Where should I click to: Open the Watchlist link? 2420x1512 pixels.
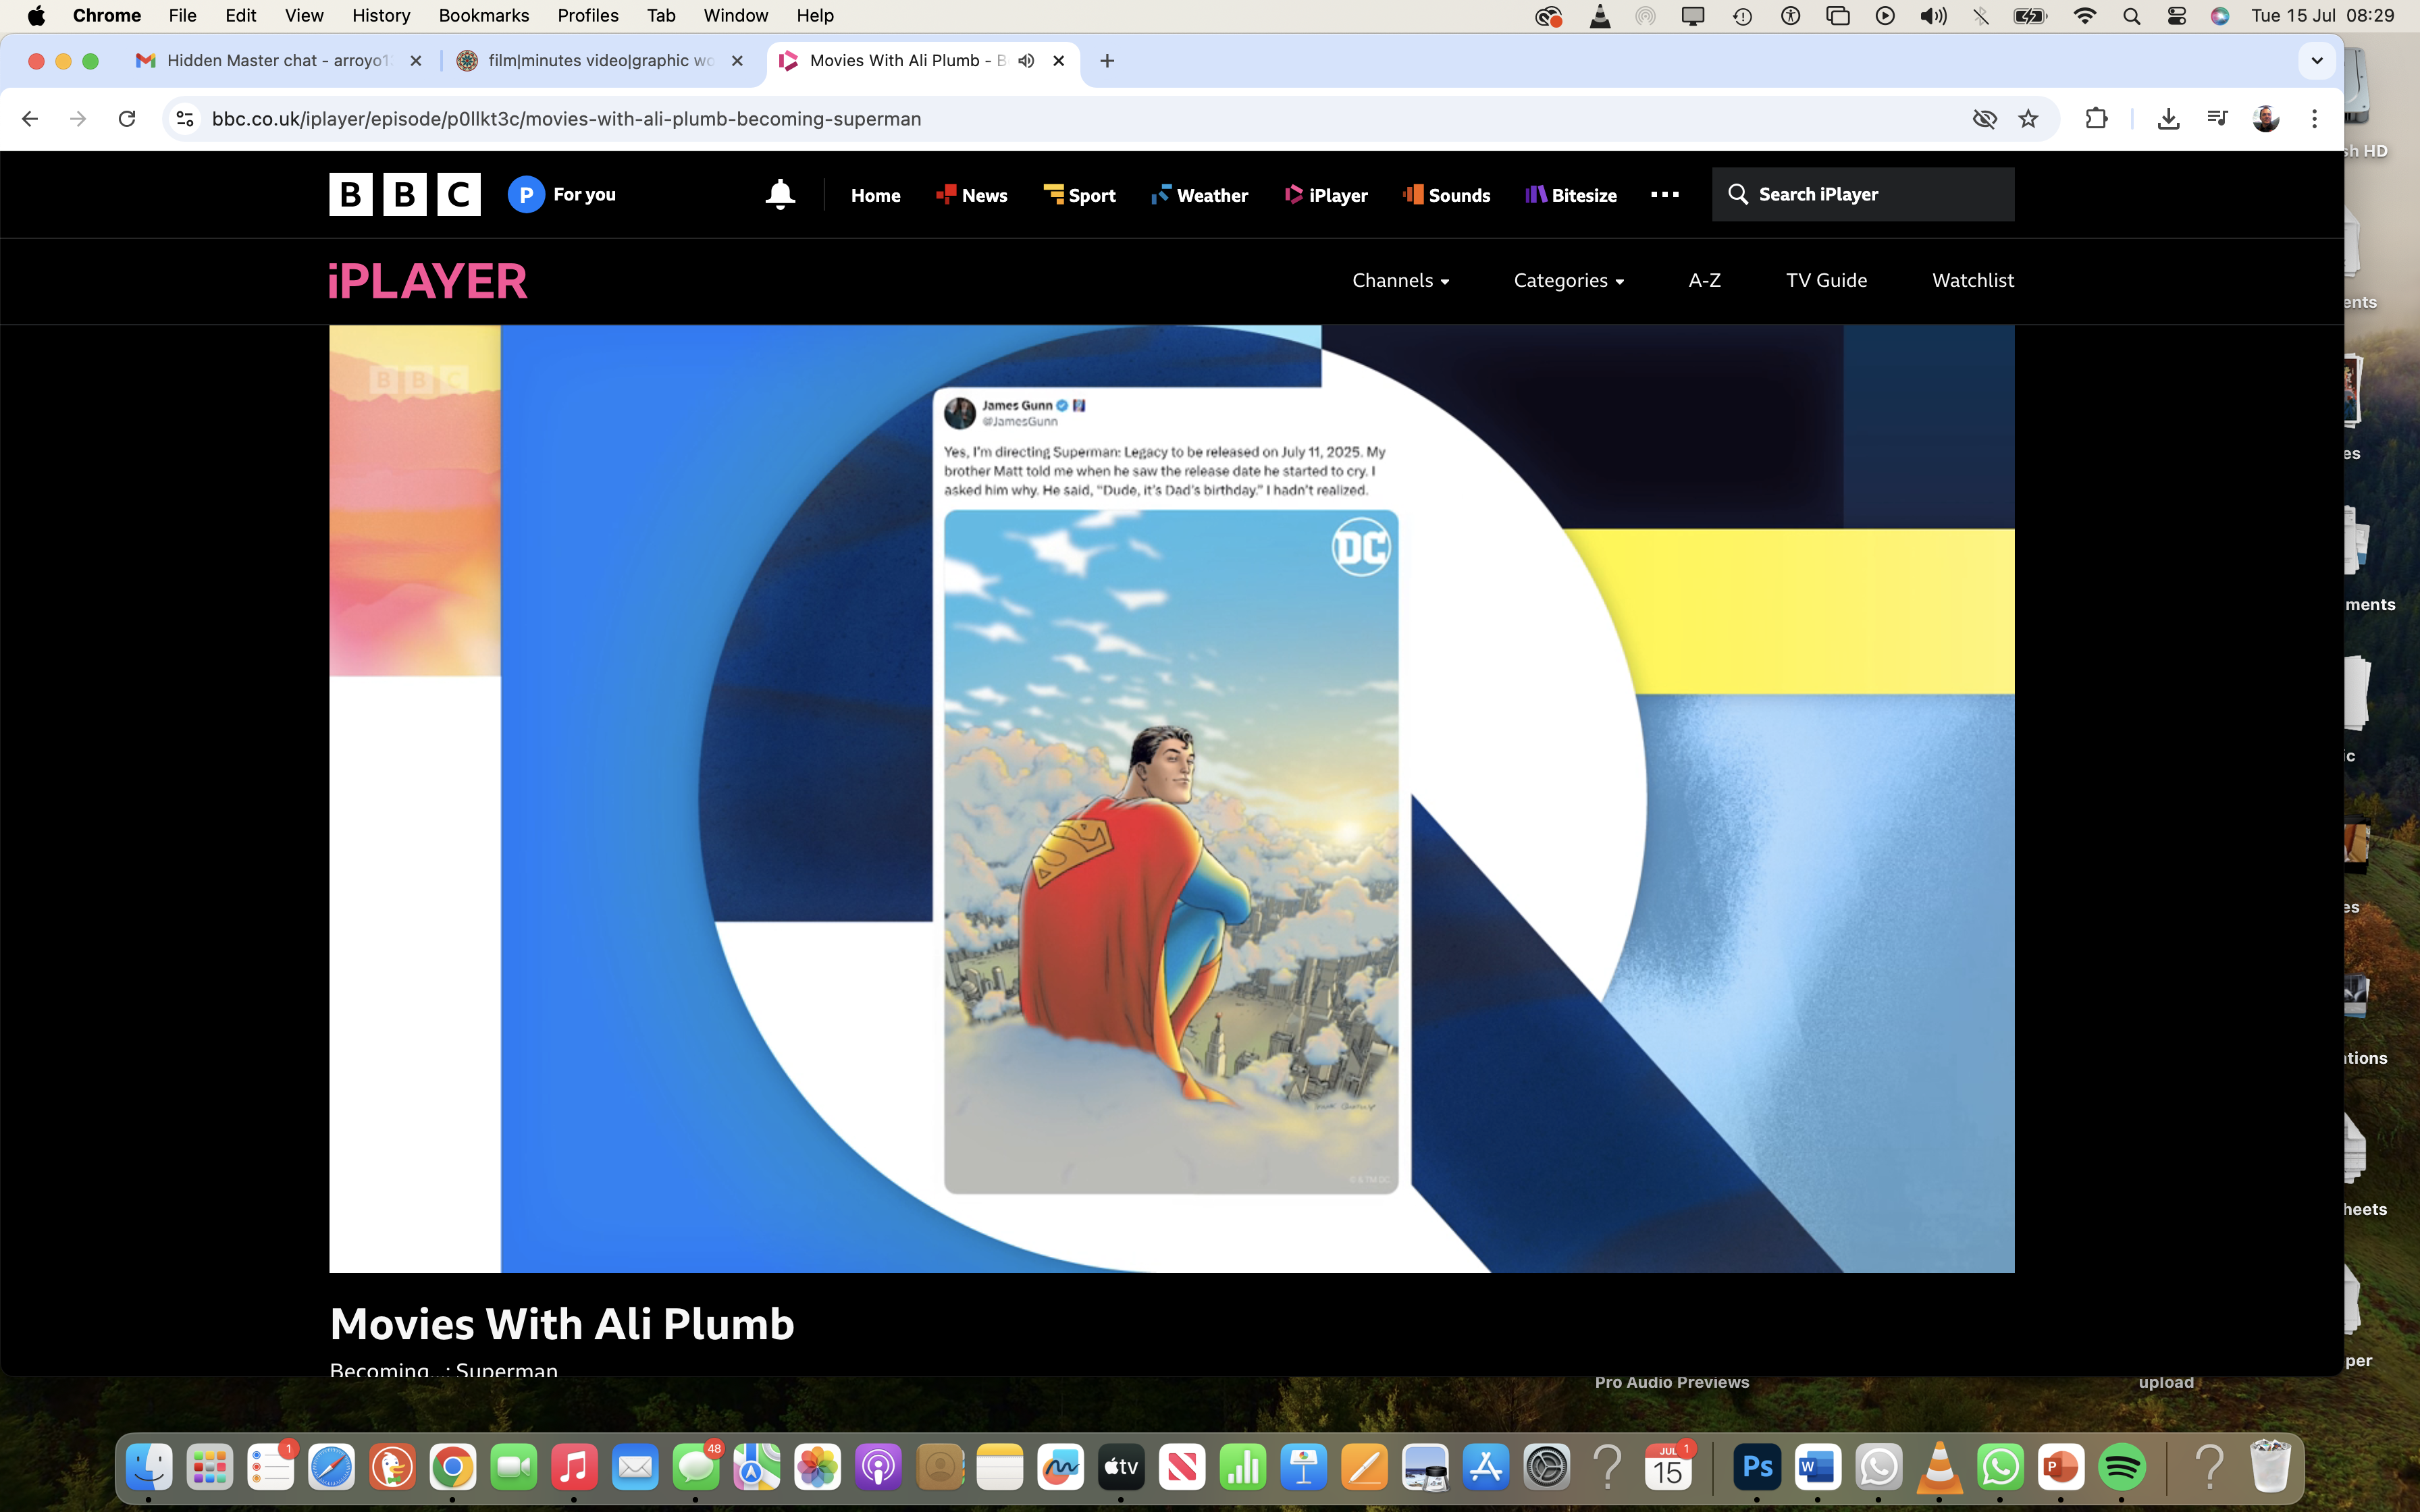1972,281
